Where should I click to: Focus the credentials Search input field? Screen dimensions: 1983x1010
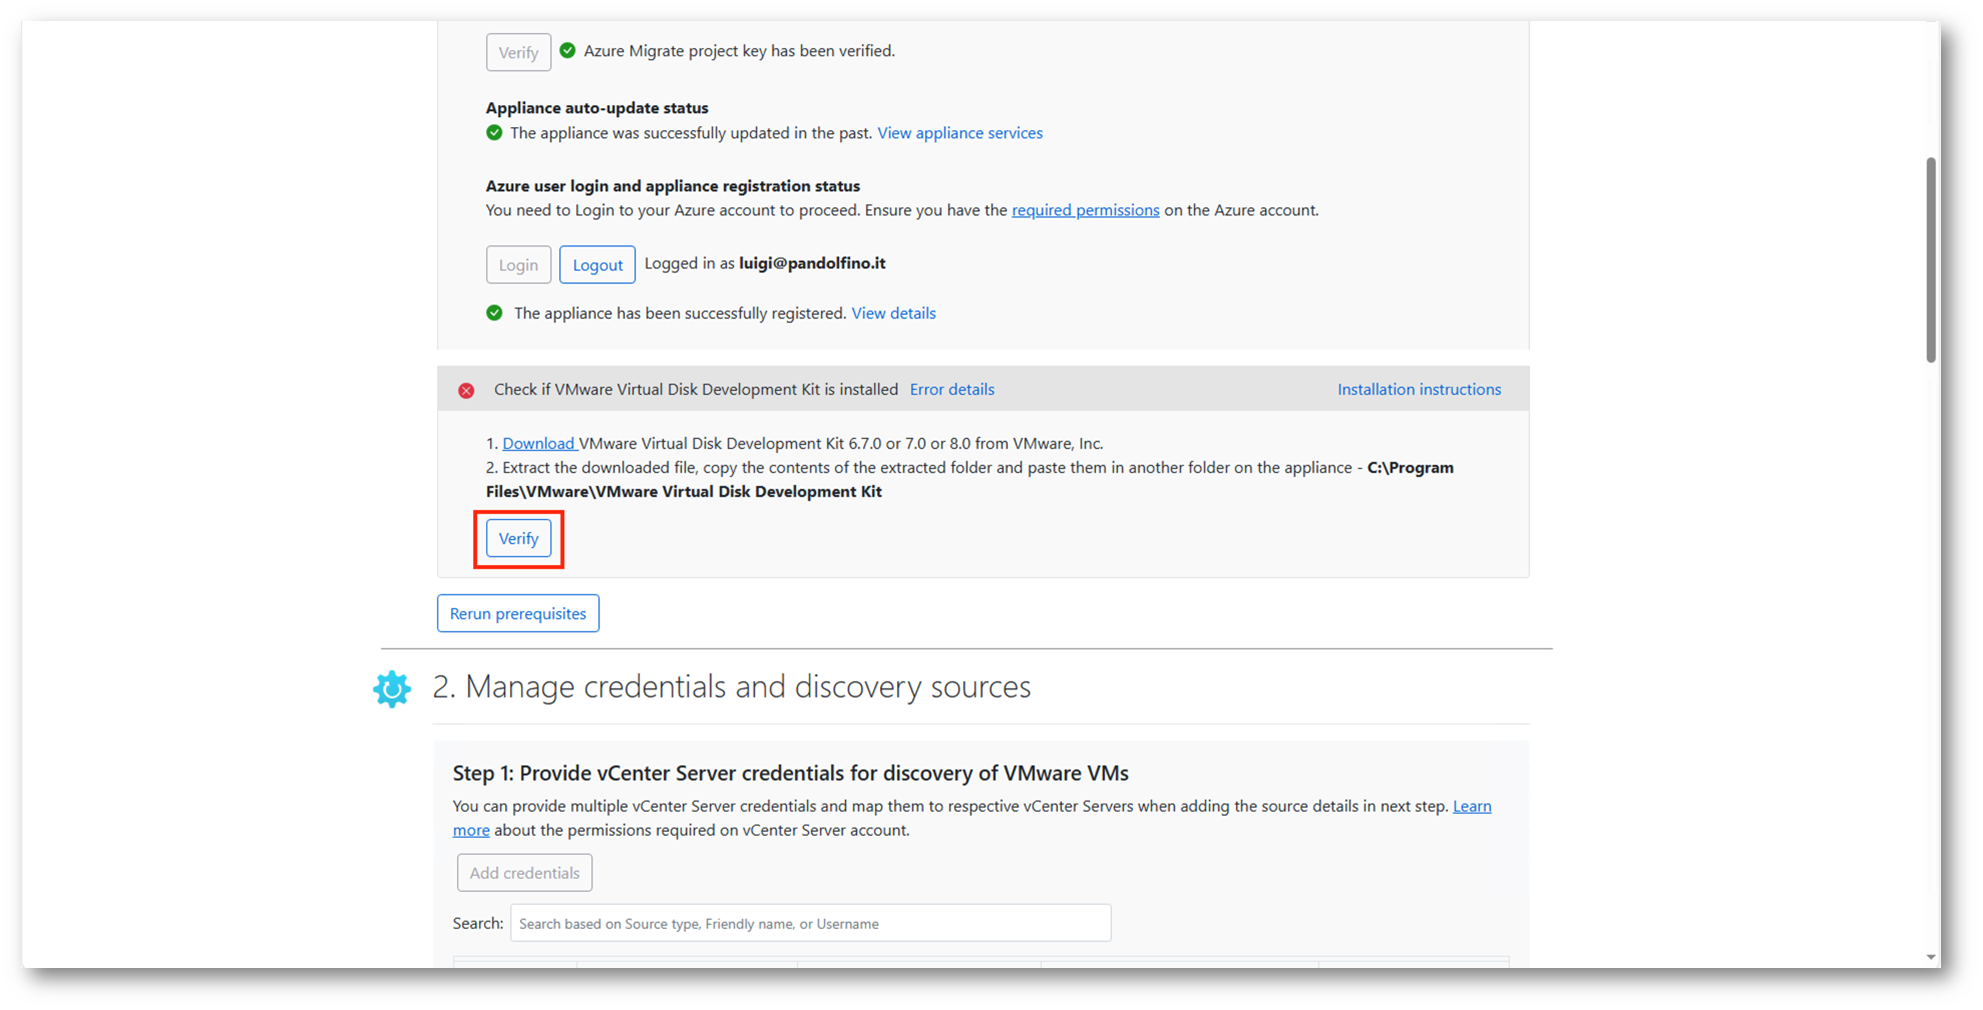810,923
